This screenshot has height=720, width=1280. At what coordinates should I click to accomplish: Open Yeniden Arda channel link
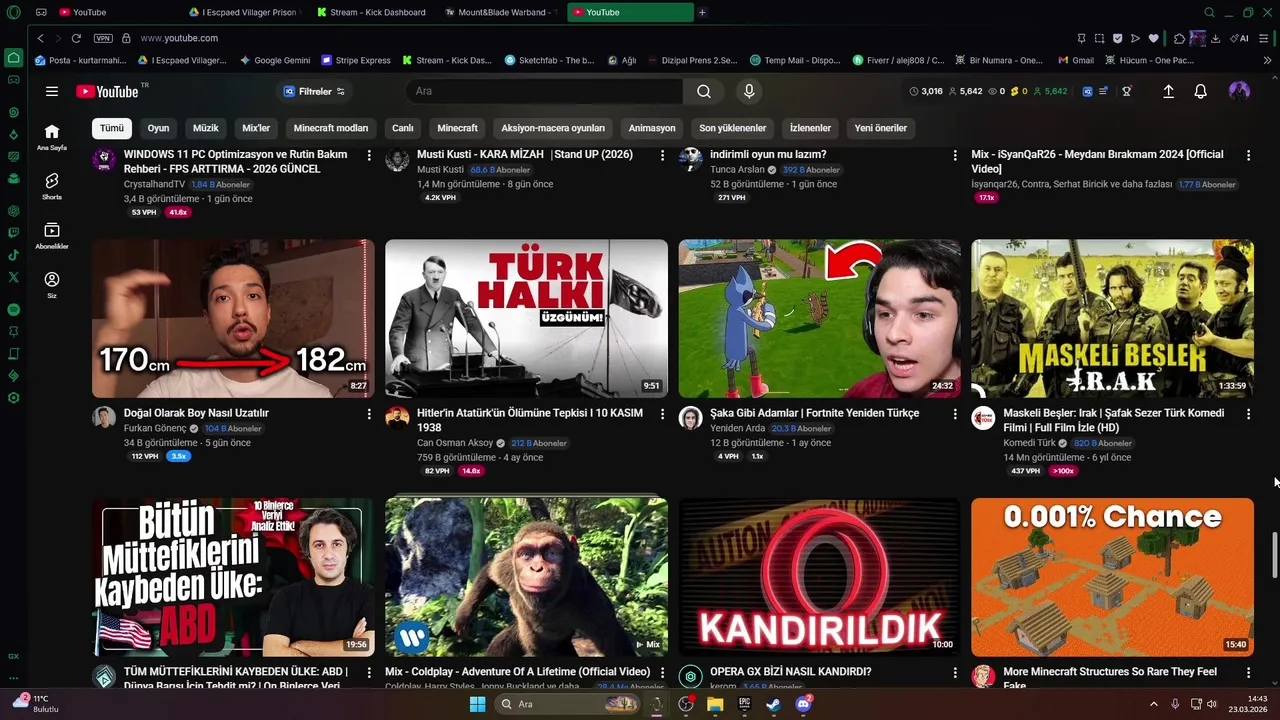pyautogui.click(x=737, y=428)
